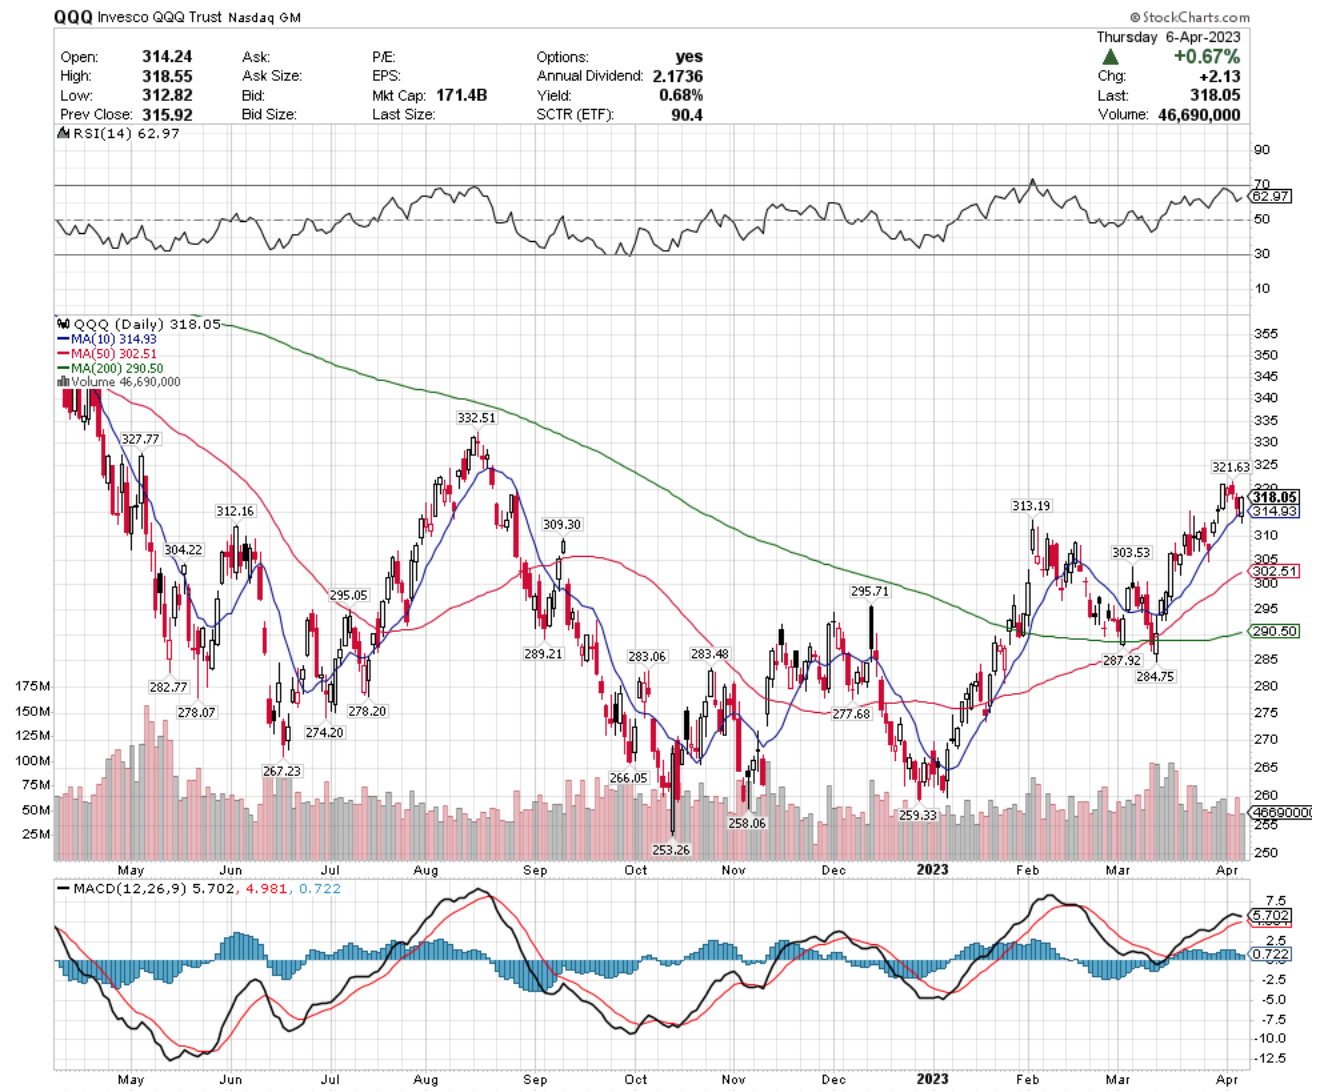Click the 278.07 price label
1328x1092 pixels.
click(x=197, y=712)
